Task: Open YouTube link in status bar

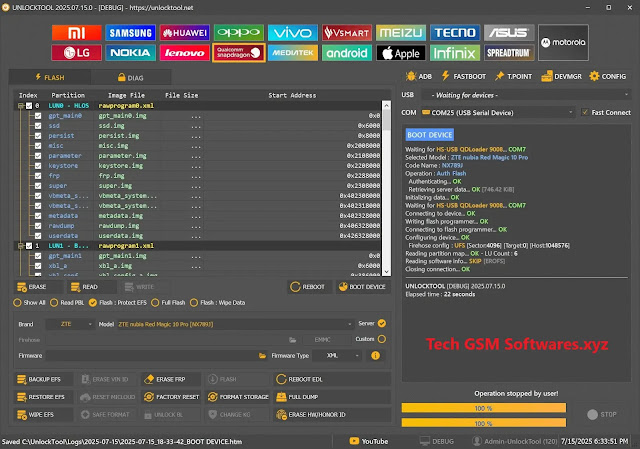Action: (x=369, y=441)
